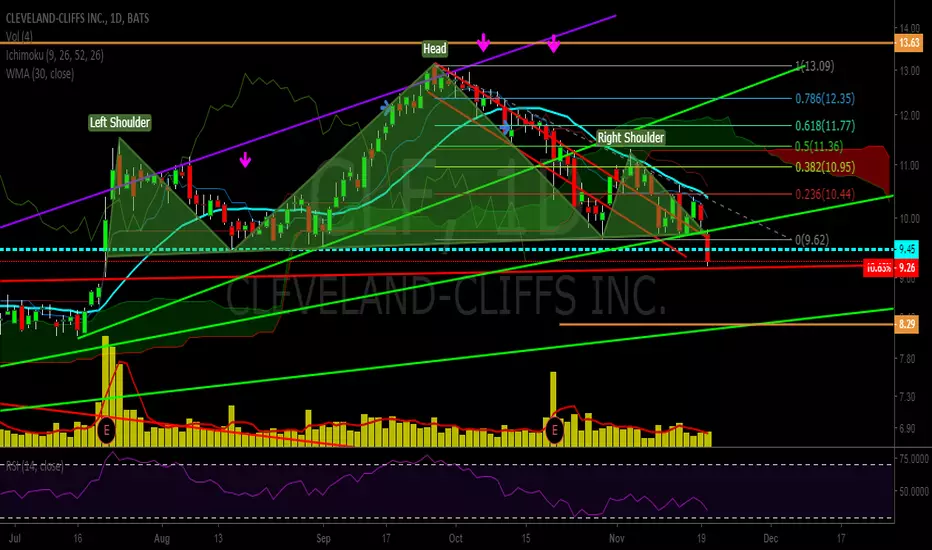932x550 pixels.
Task: Click the 14.00 price axis label
Action: click(x=909, y=28)
